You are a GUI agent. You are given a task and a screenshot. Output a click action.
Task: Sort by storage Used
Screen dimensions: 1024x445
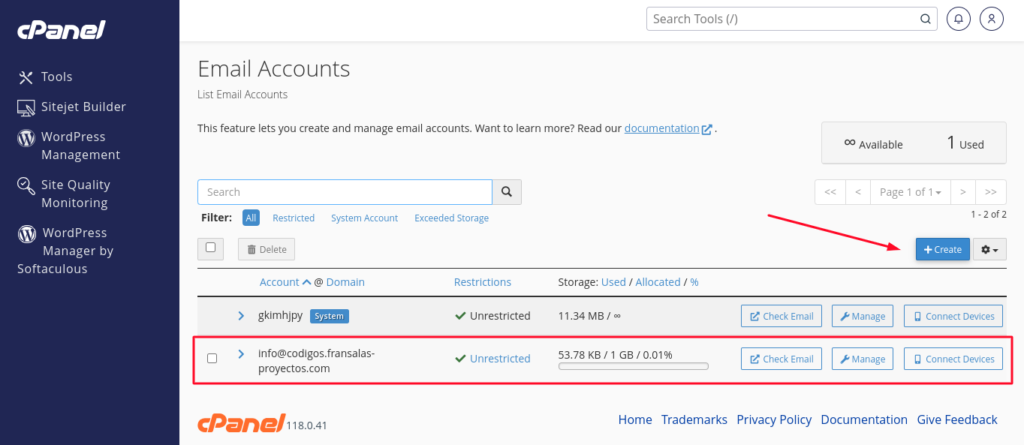tap(613, 282)
